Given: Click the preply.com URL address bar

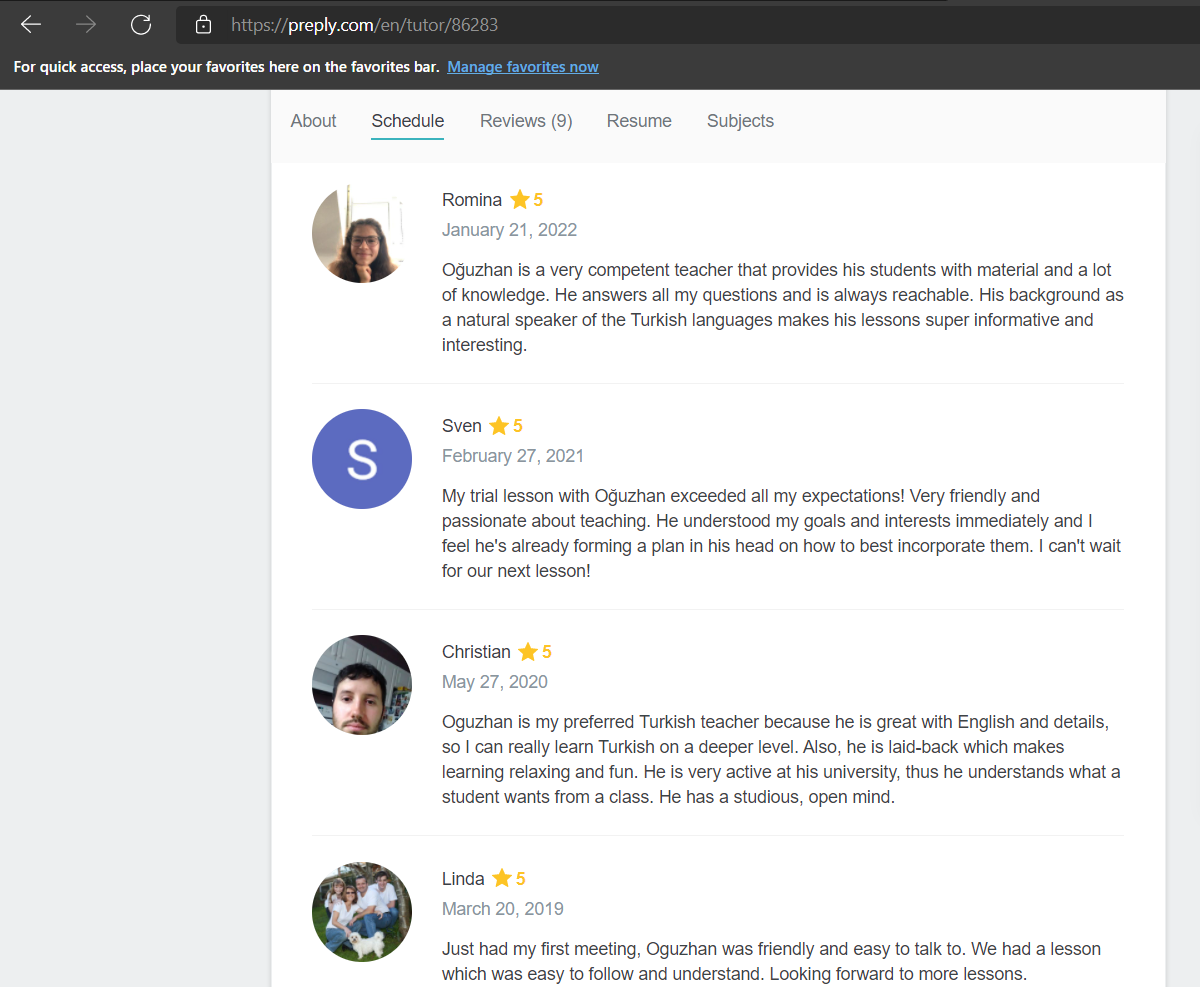Looking at the screenshot, I should [600, 25].
